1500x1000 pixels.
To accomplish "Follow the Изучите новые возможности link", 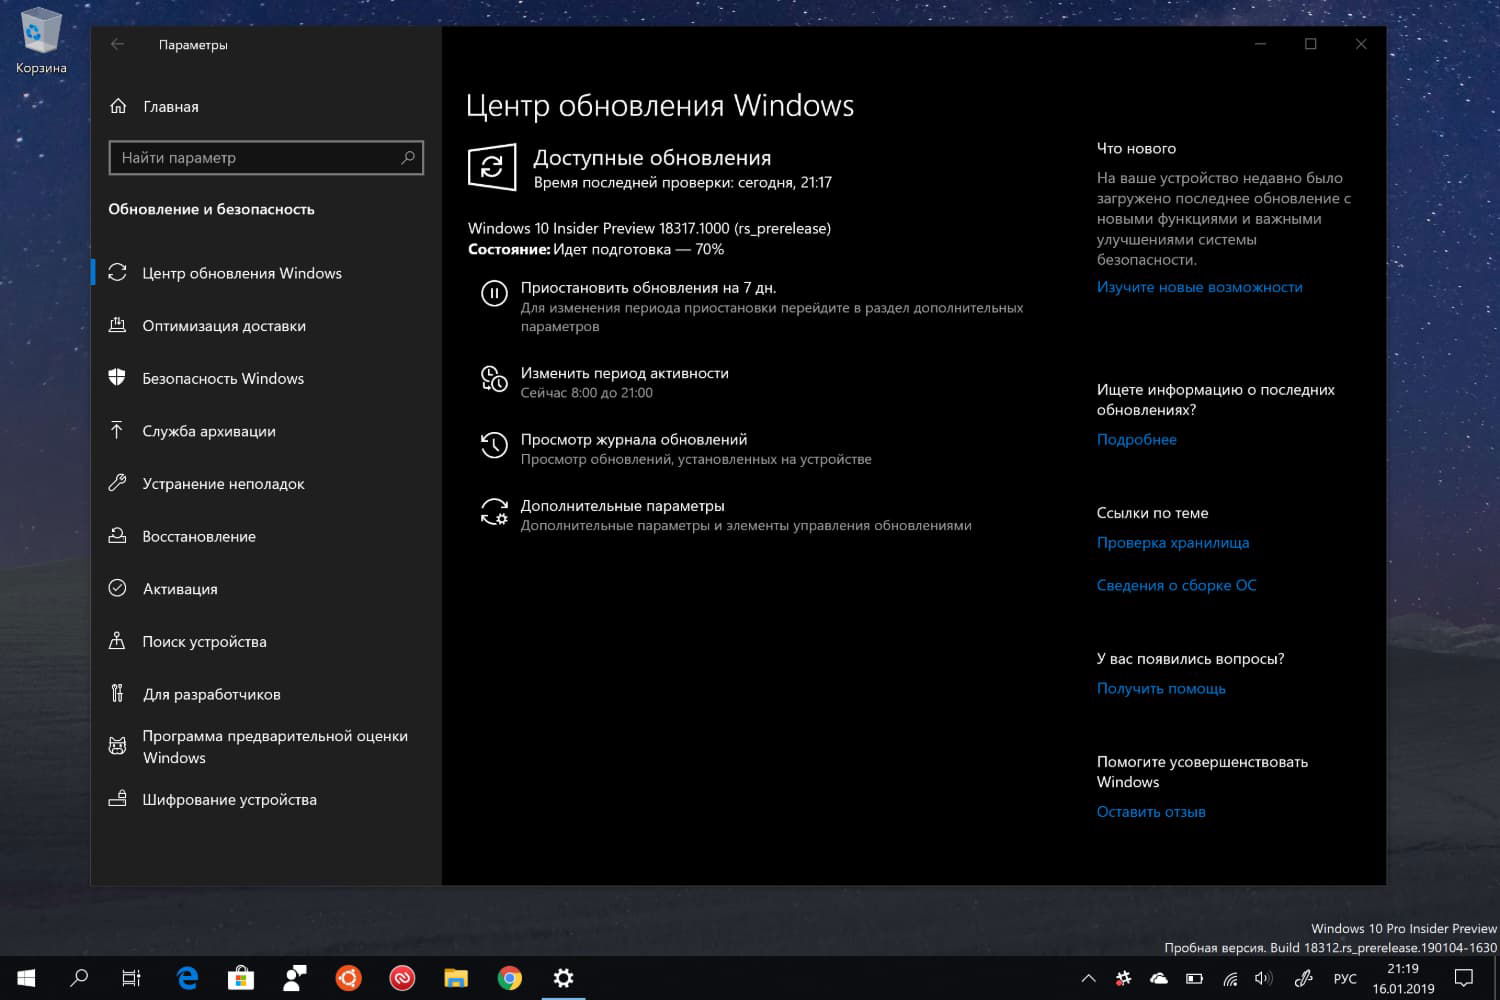I will [x=1200, y=287].
